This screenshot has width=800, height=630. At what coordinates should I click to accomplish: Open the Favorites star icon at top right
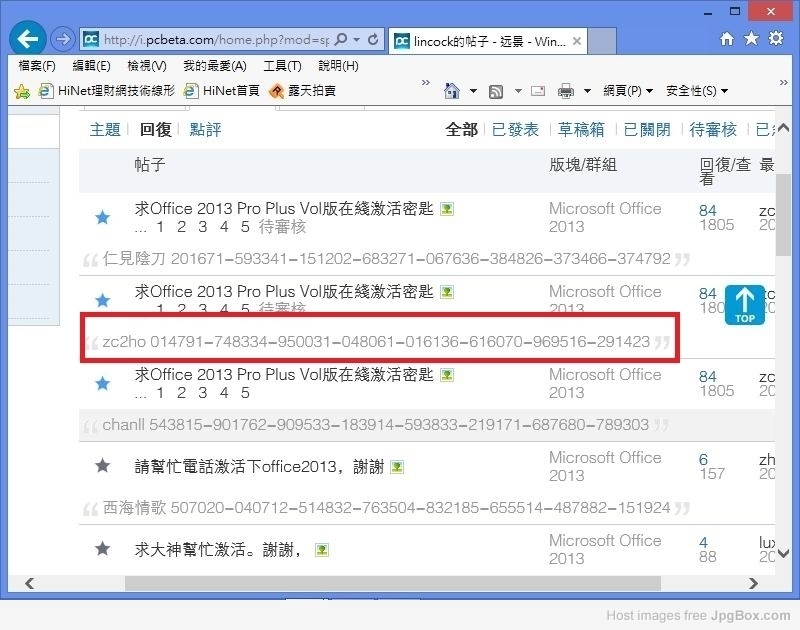750,39
